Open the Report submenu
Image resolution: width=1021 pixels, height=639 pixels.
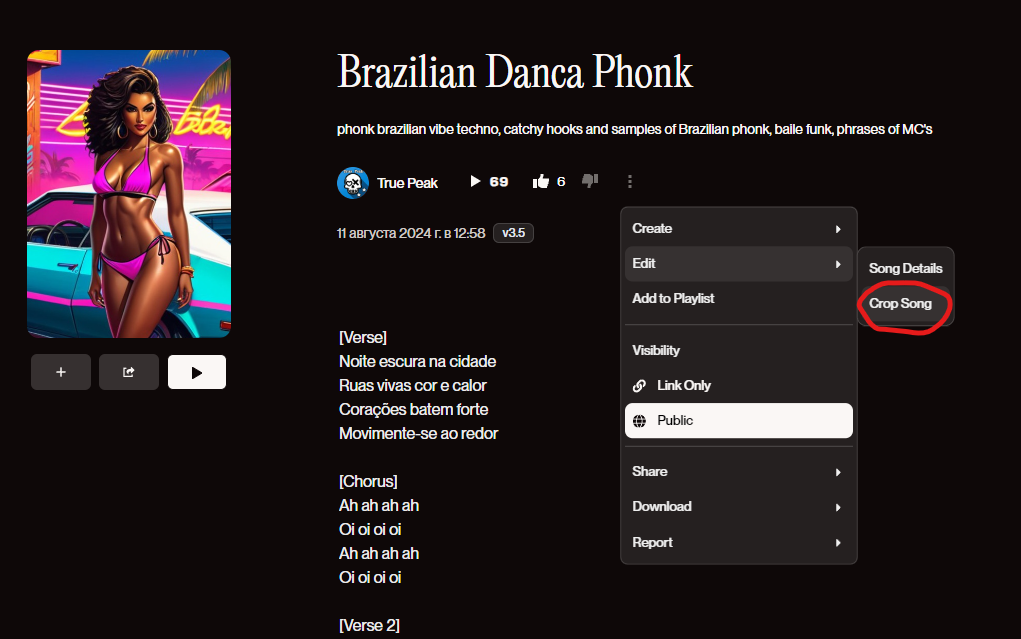click(738, 543)
